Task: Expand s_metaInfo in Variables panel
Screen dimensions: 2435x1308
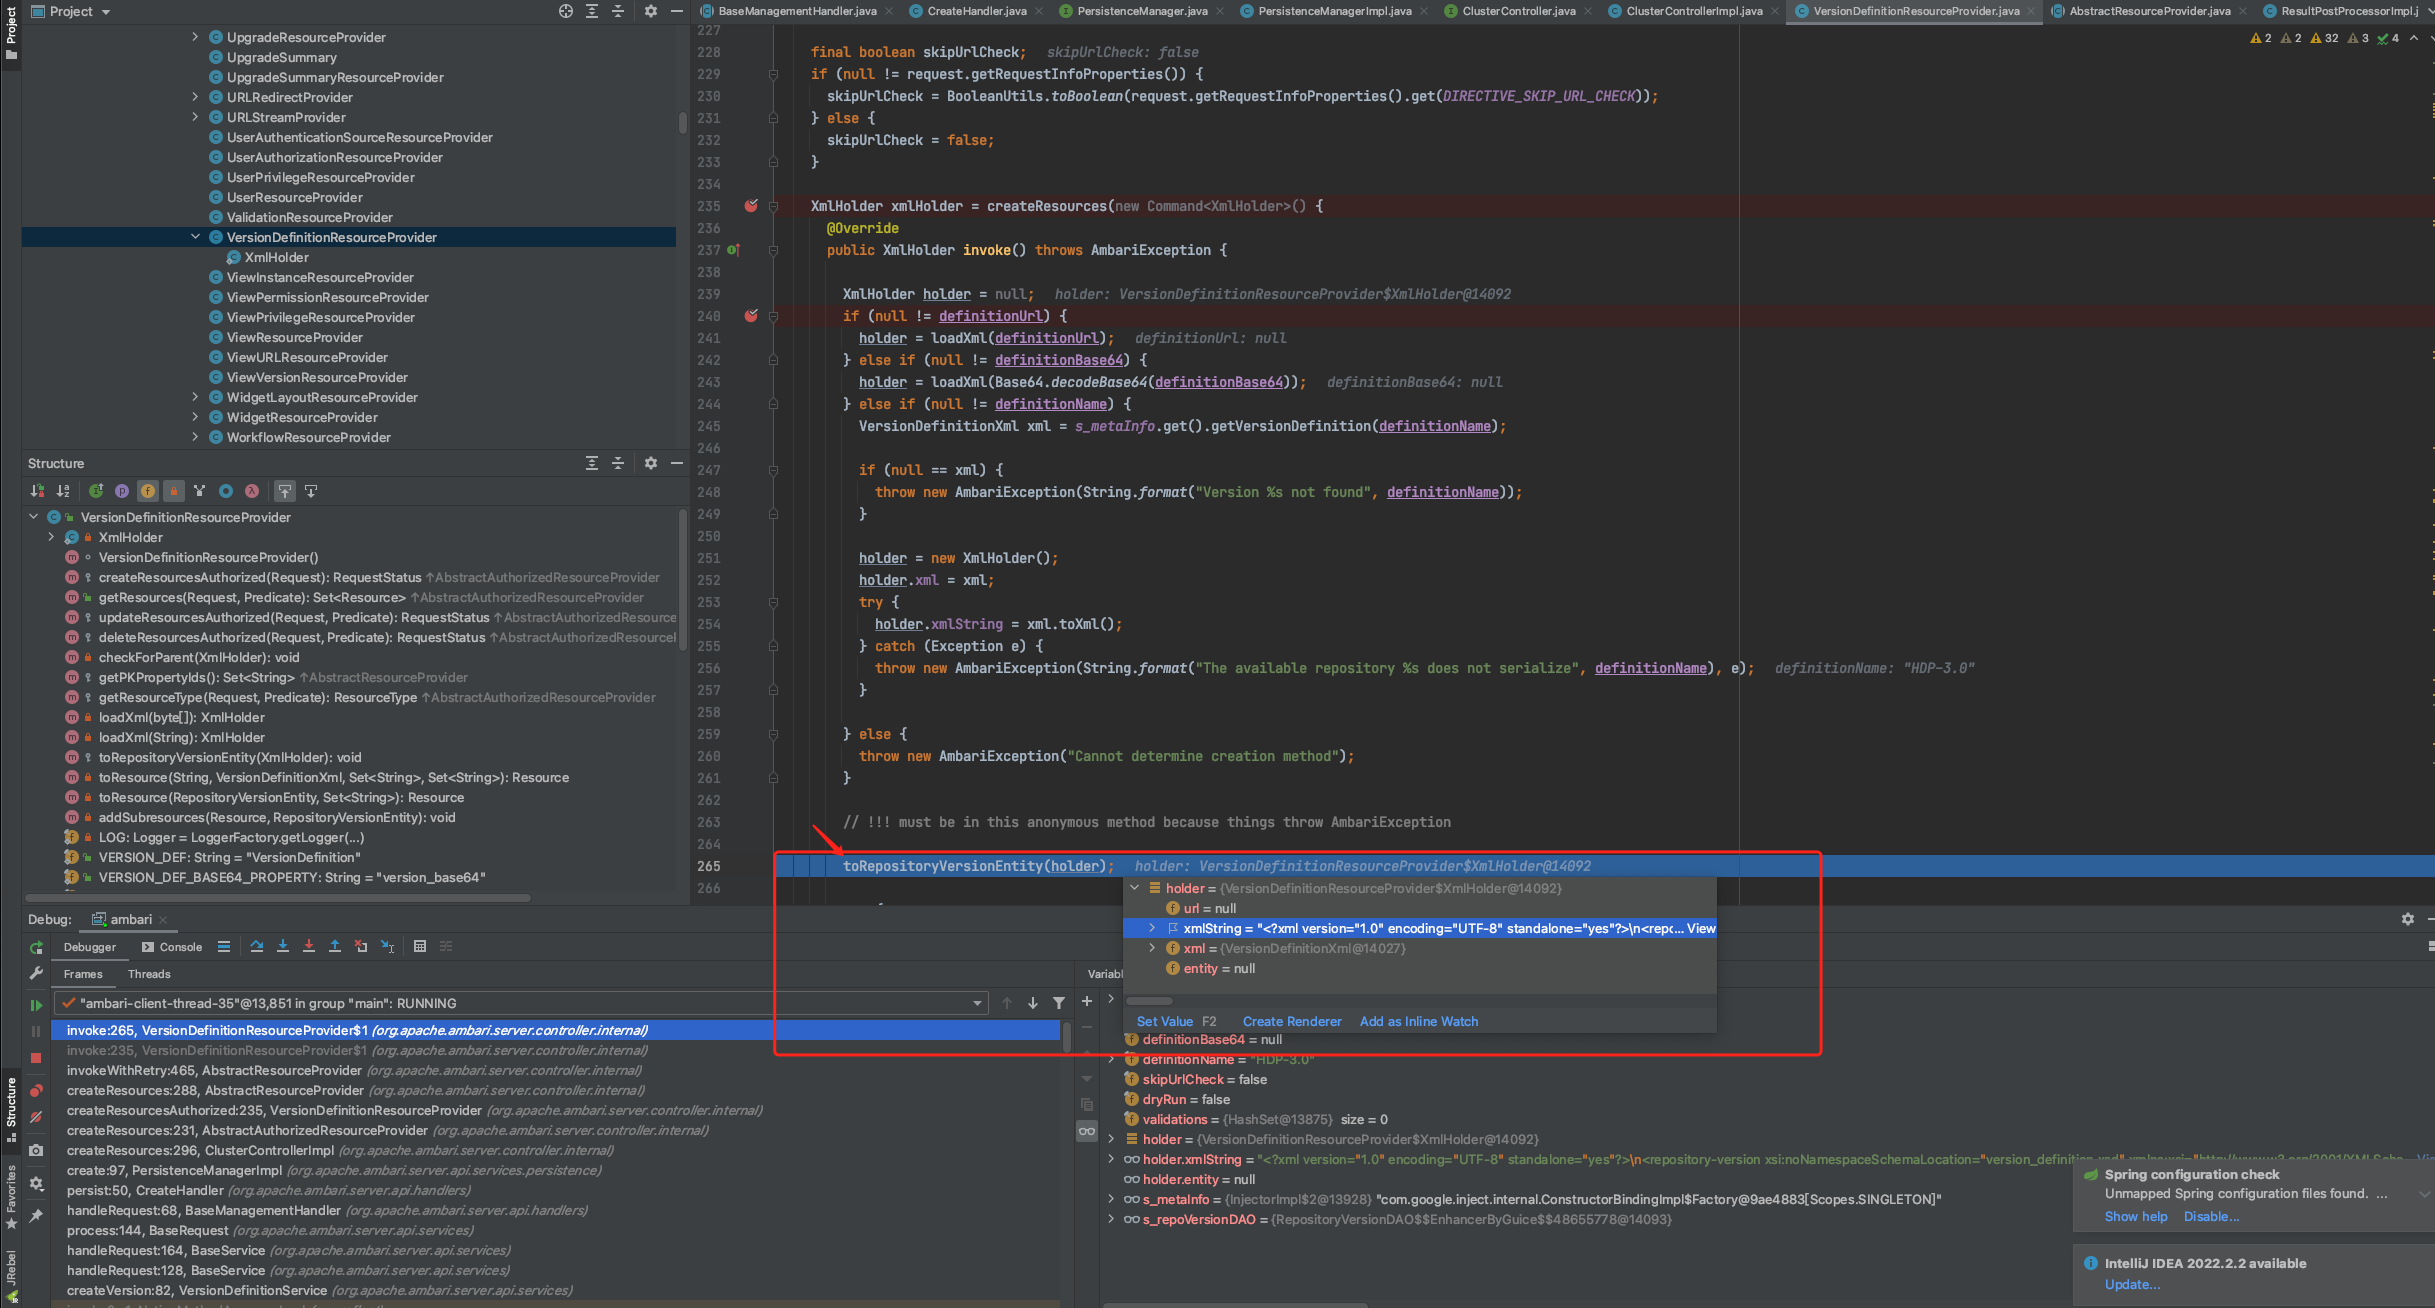Action: coord(1111,1199)
